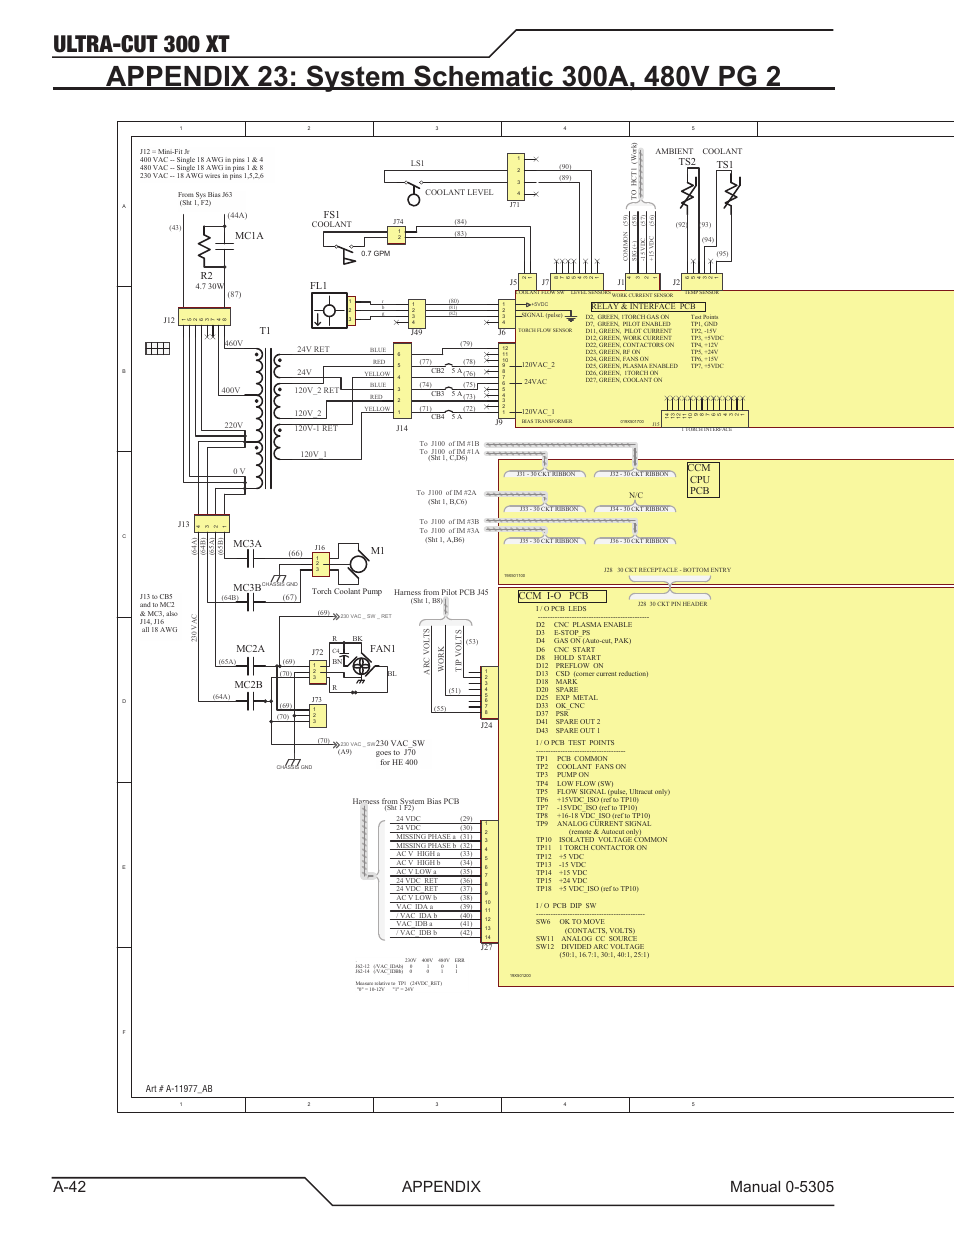954x1235 pixels.
Task: Click the J14 yellow connector block
Action: pos(402,381)
